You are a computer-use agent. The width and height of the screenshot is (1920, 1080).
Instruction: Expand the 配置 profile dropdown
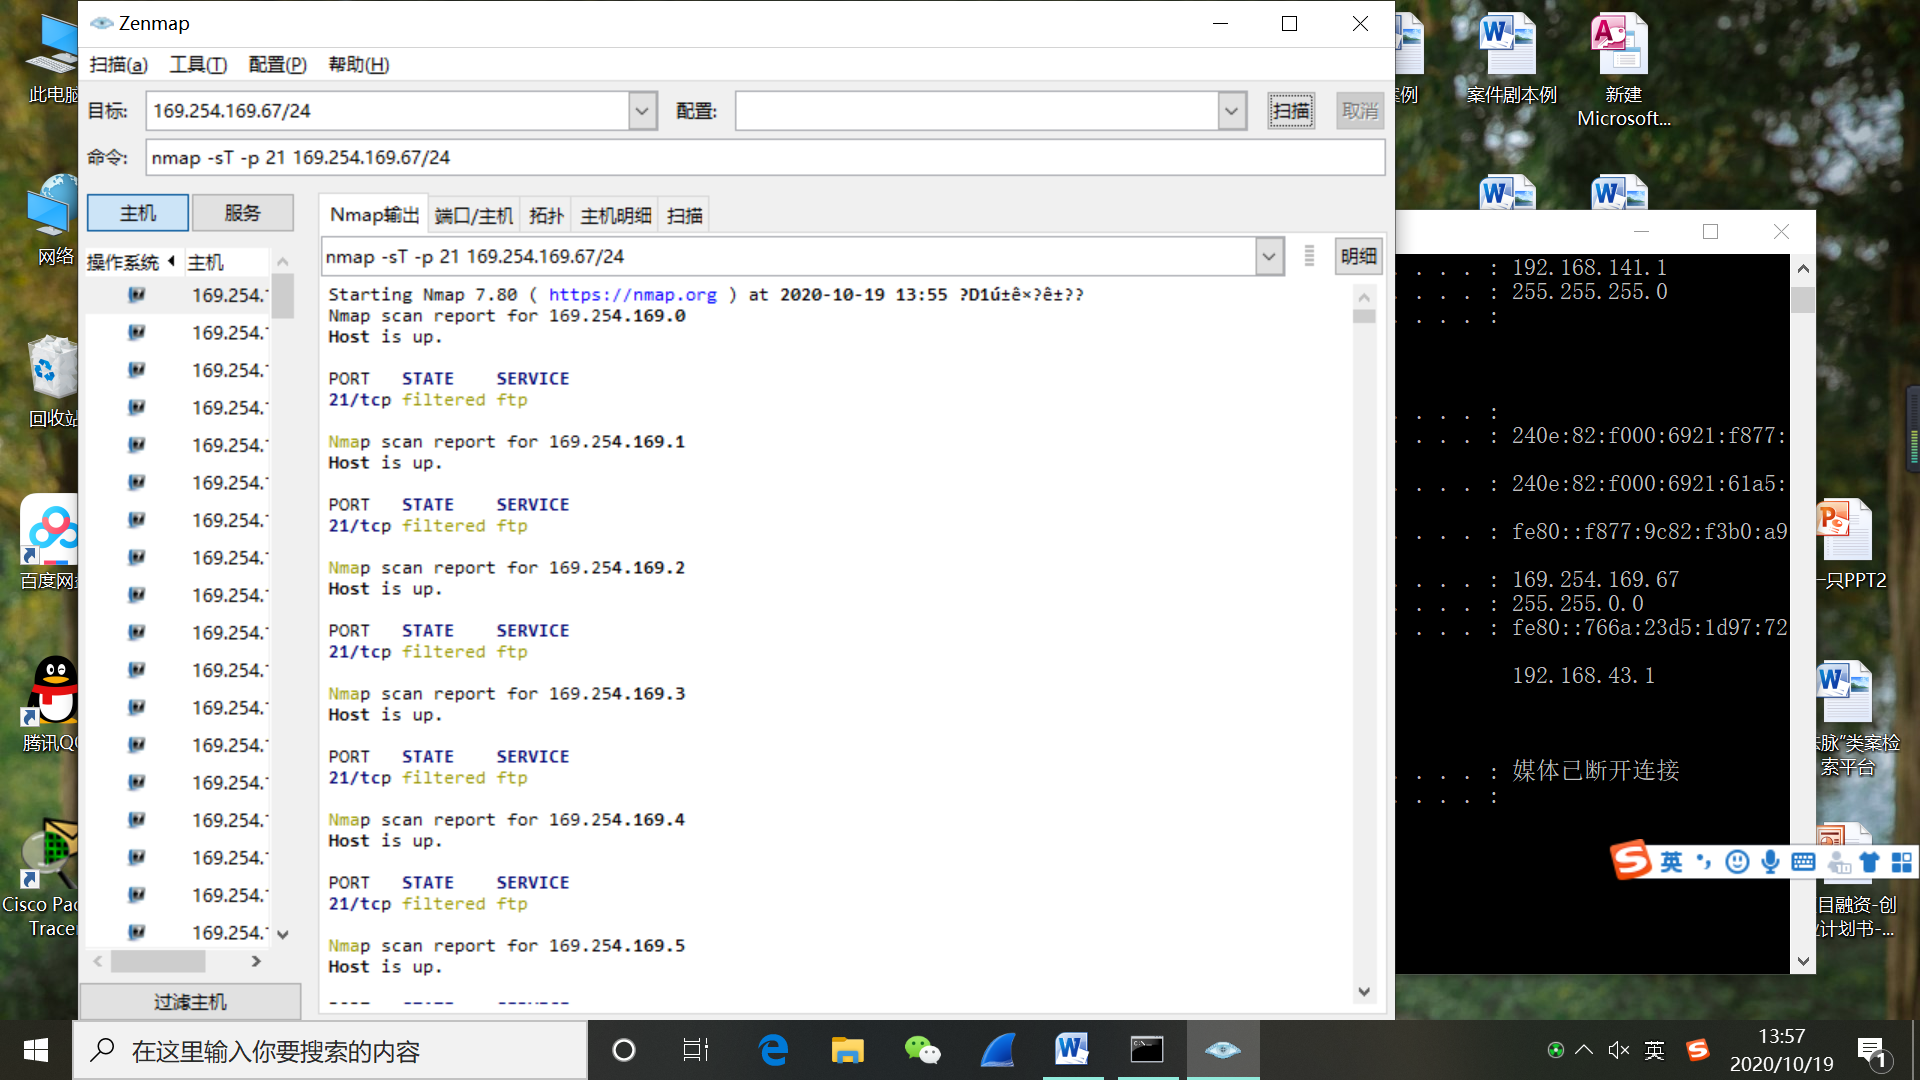(1232, 111)
